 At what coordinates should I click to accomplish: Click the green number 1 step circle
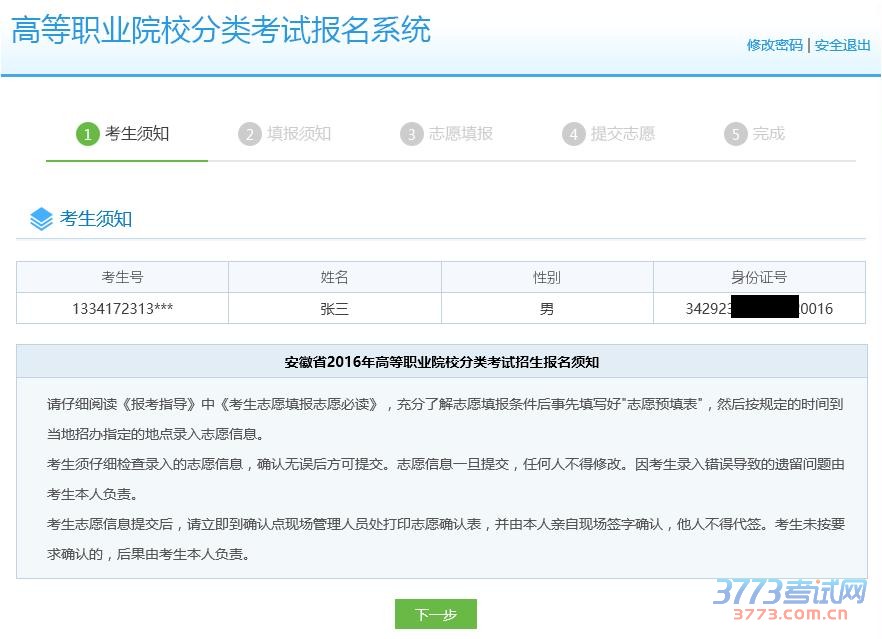(88, 134)
